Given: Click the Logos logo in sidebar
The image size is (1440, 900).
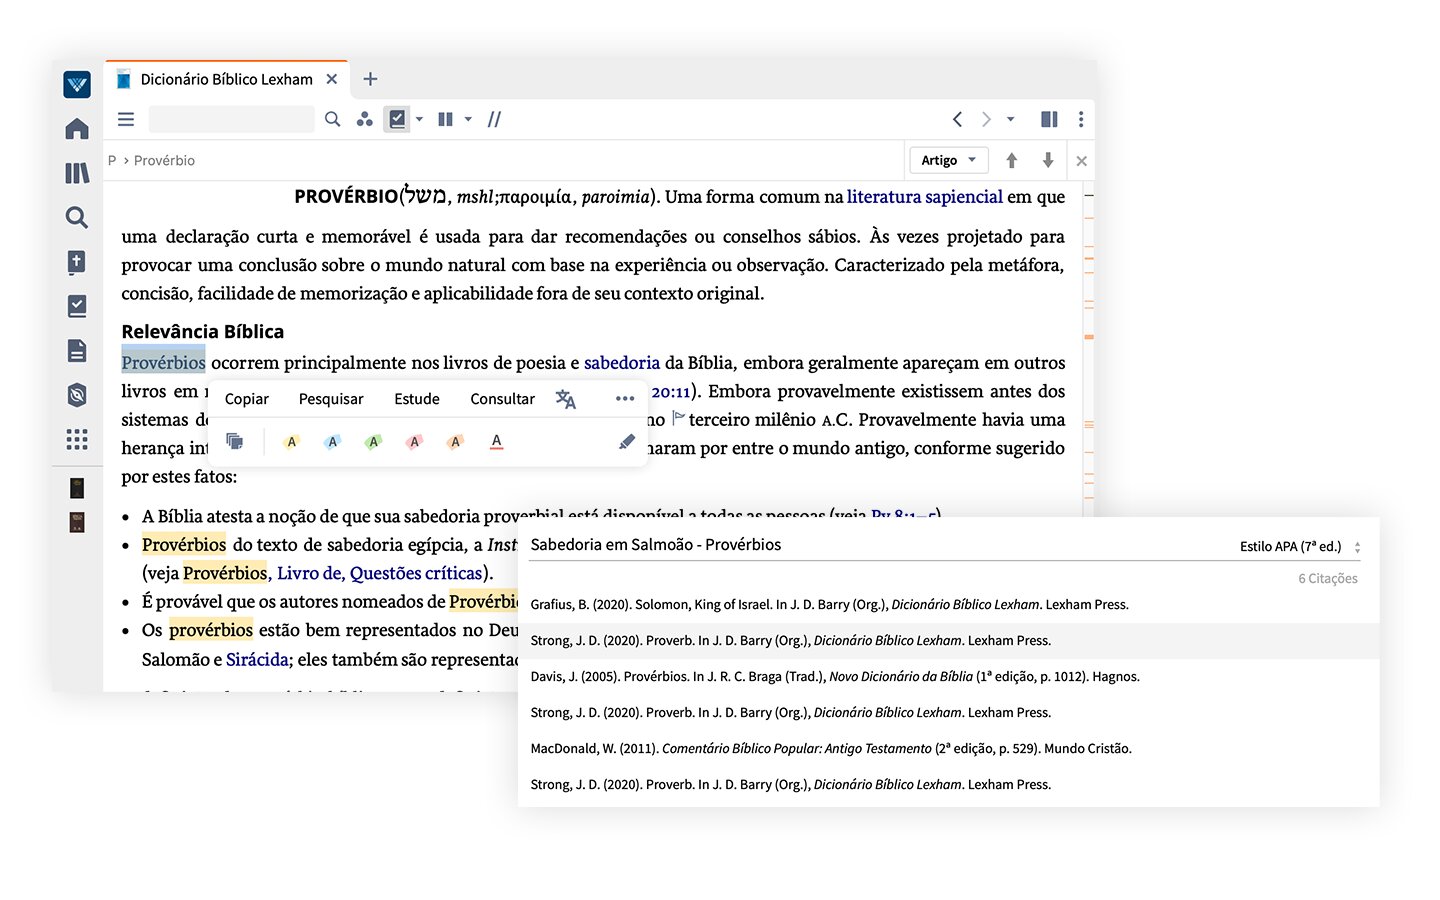Looking at the screenshot, I should pyautogui.click(x=77, y=84).
